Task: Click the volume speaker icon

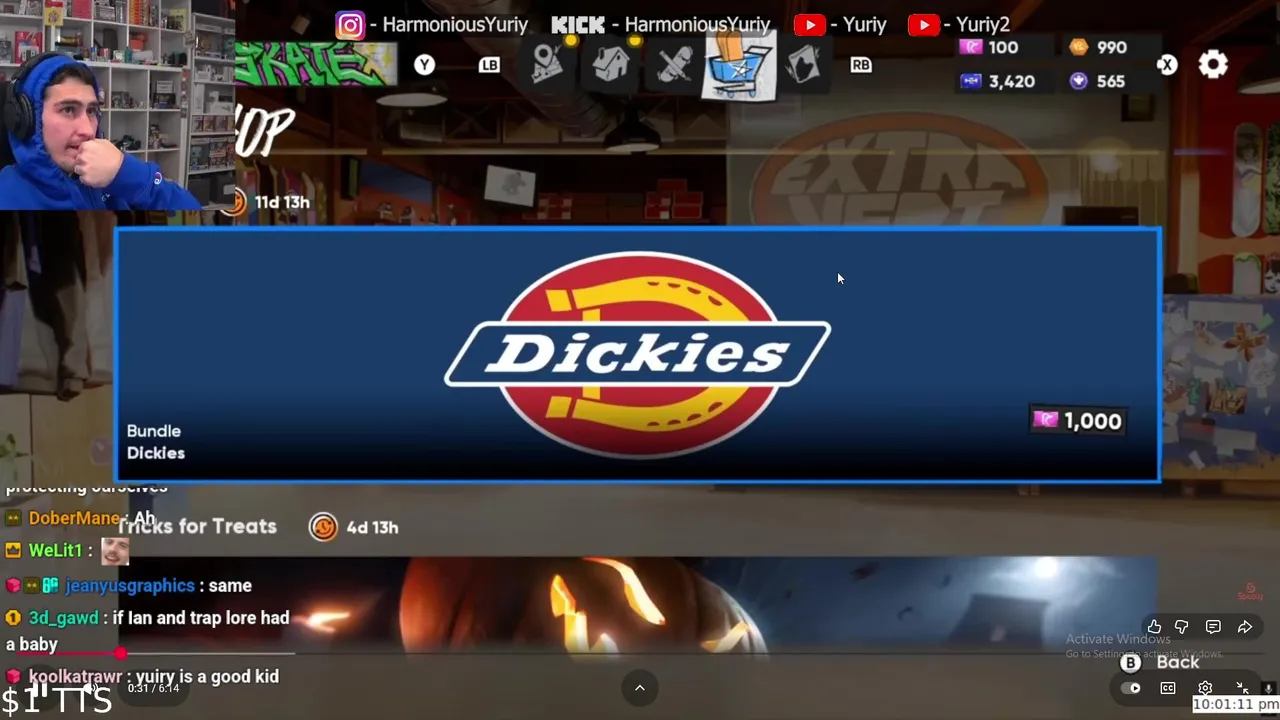Action: [91, 688]
